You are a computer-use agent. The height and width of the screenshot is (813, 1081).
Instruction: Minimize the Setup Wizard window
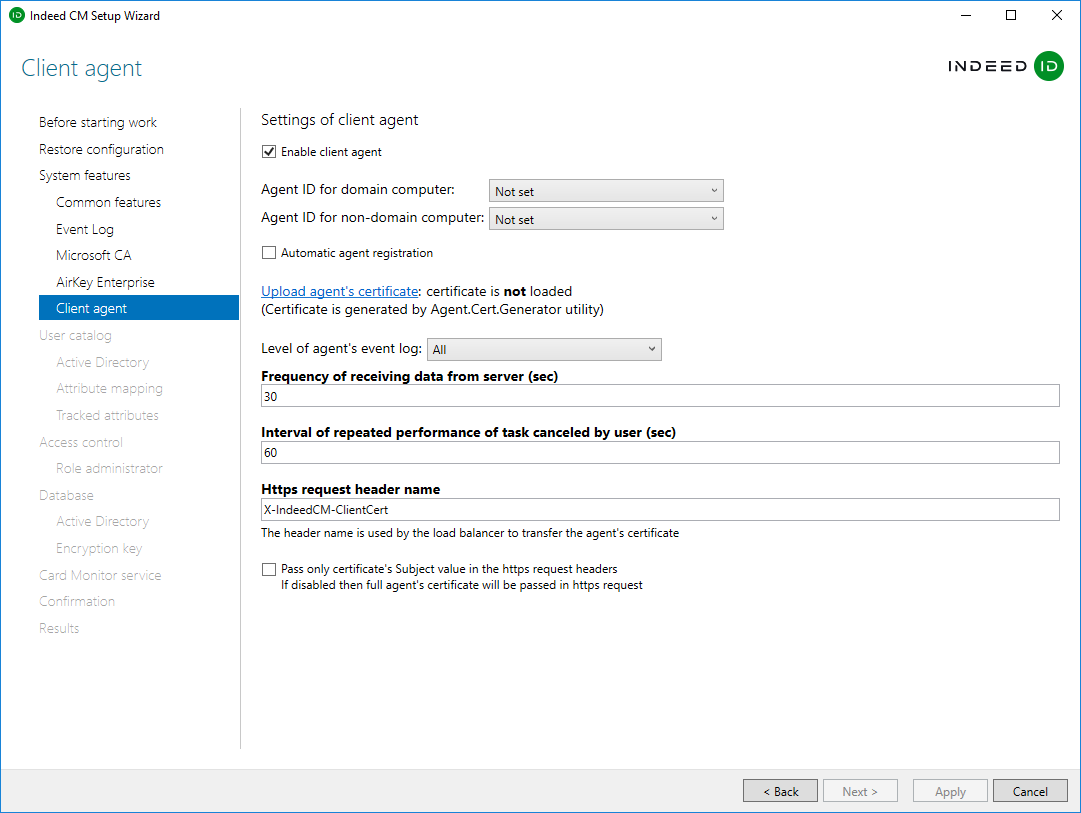click(x=966, y=15)
